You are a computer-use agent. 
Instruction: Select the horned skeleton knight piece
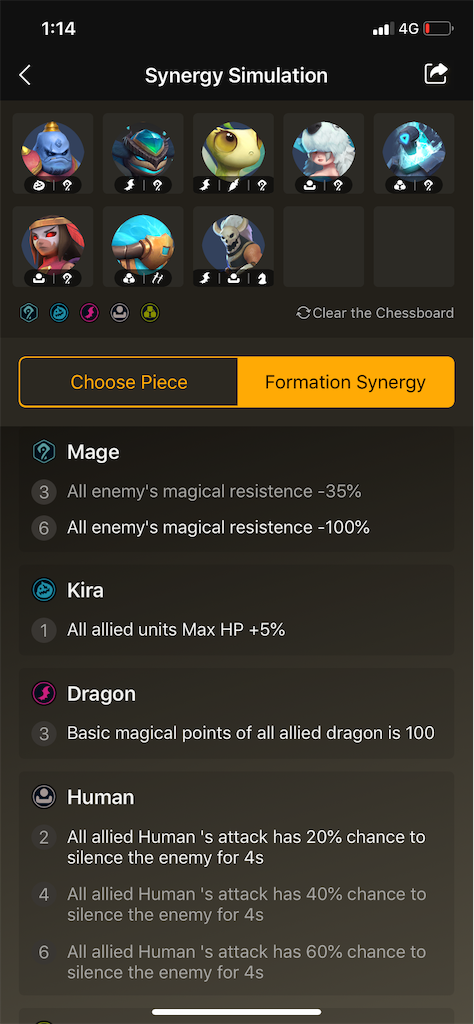233,247
